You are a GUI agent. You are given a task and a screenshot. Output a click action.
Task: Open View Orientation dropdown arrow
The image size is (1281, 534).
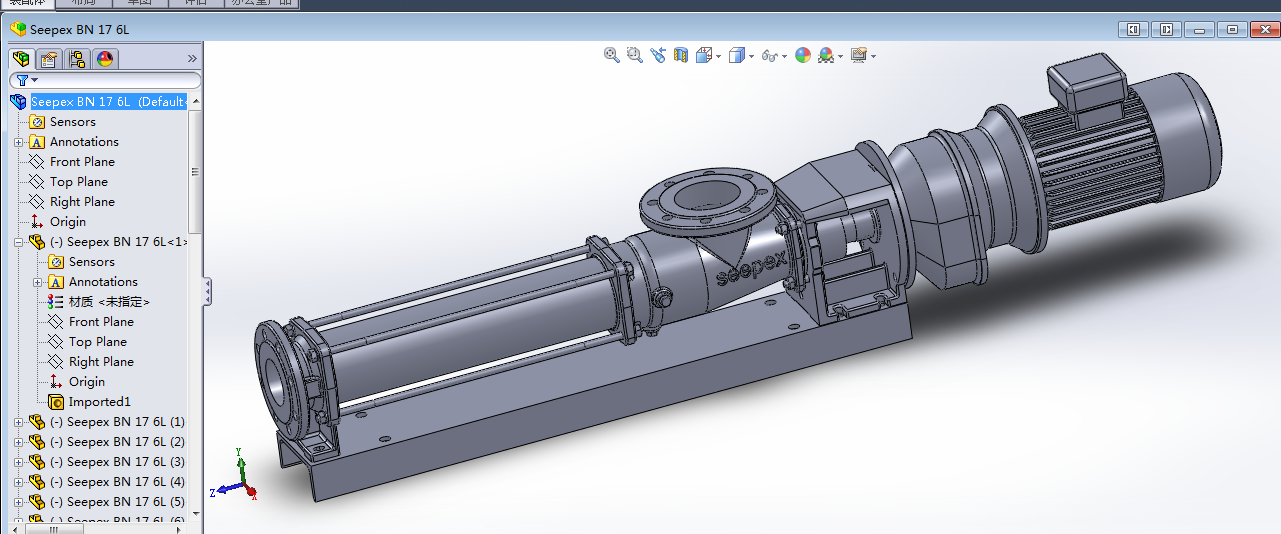point(719,56)
